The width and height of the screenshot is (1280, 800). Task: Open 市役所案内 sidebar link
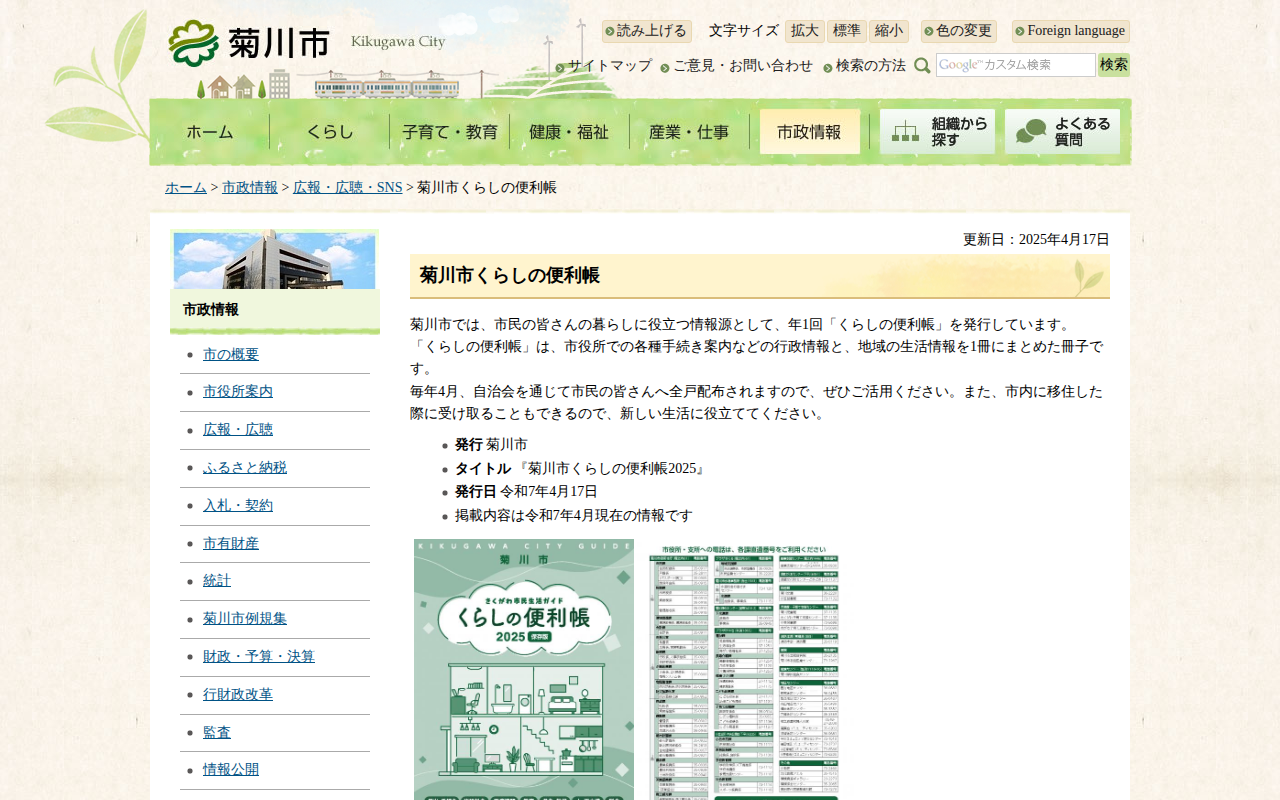click(238, 392)
